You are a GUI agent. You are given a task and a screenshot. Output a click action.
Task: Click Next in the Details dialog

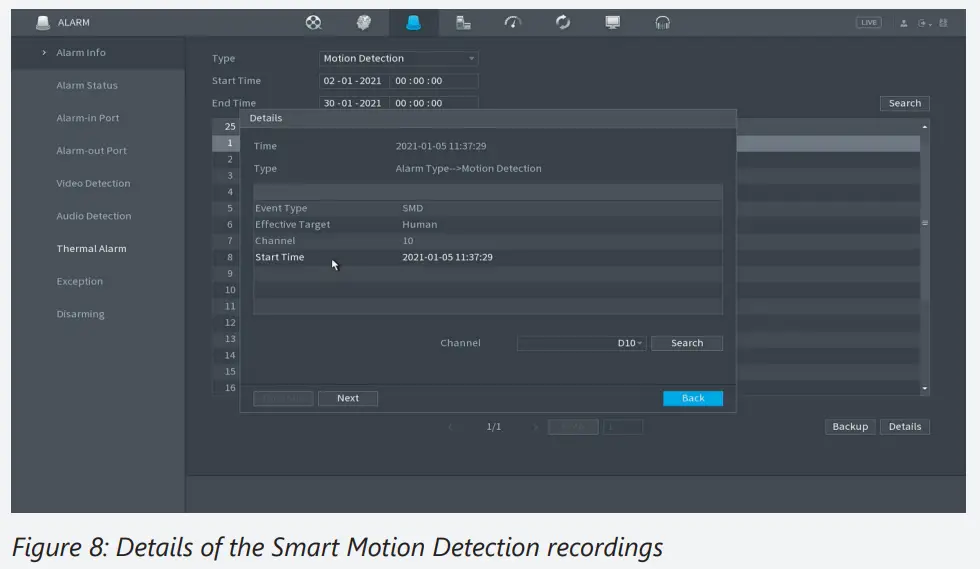347,398
